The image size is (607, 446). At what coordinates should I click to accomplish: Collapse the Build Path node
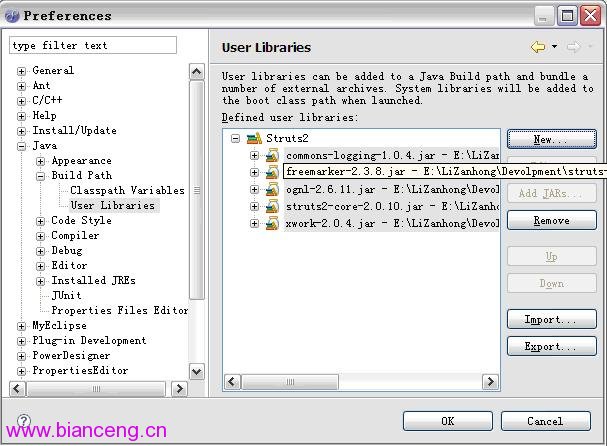pyautogui.click(x=40, y=176)
